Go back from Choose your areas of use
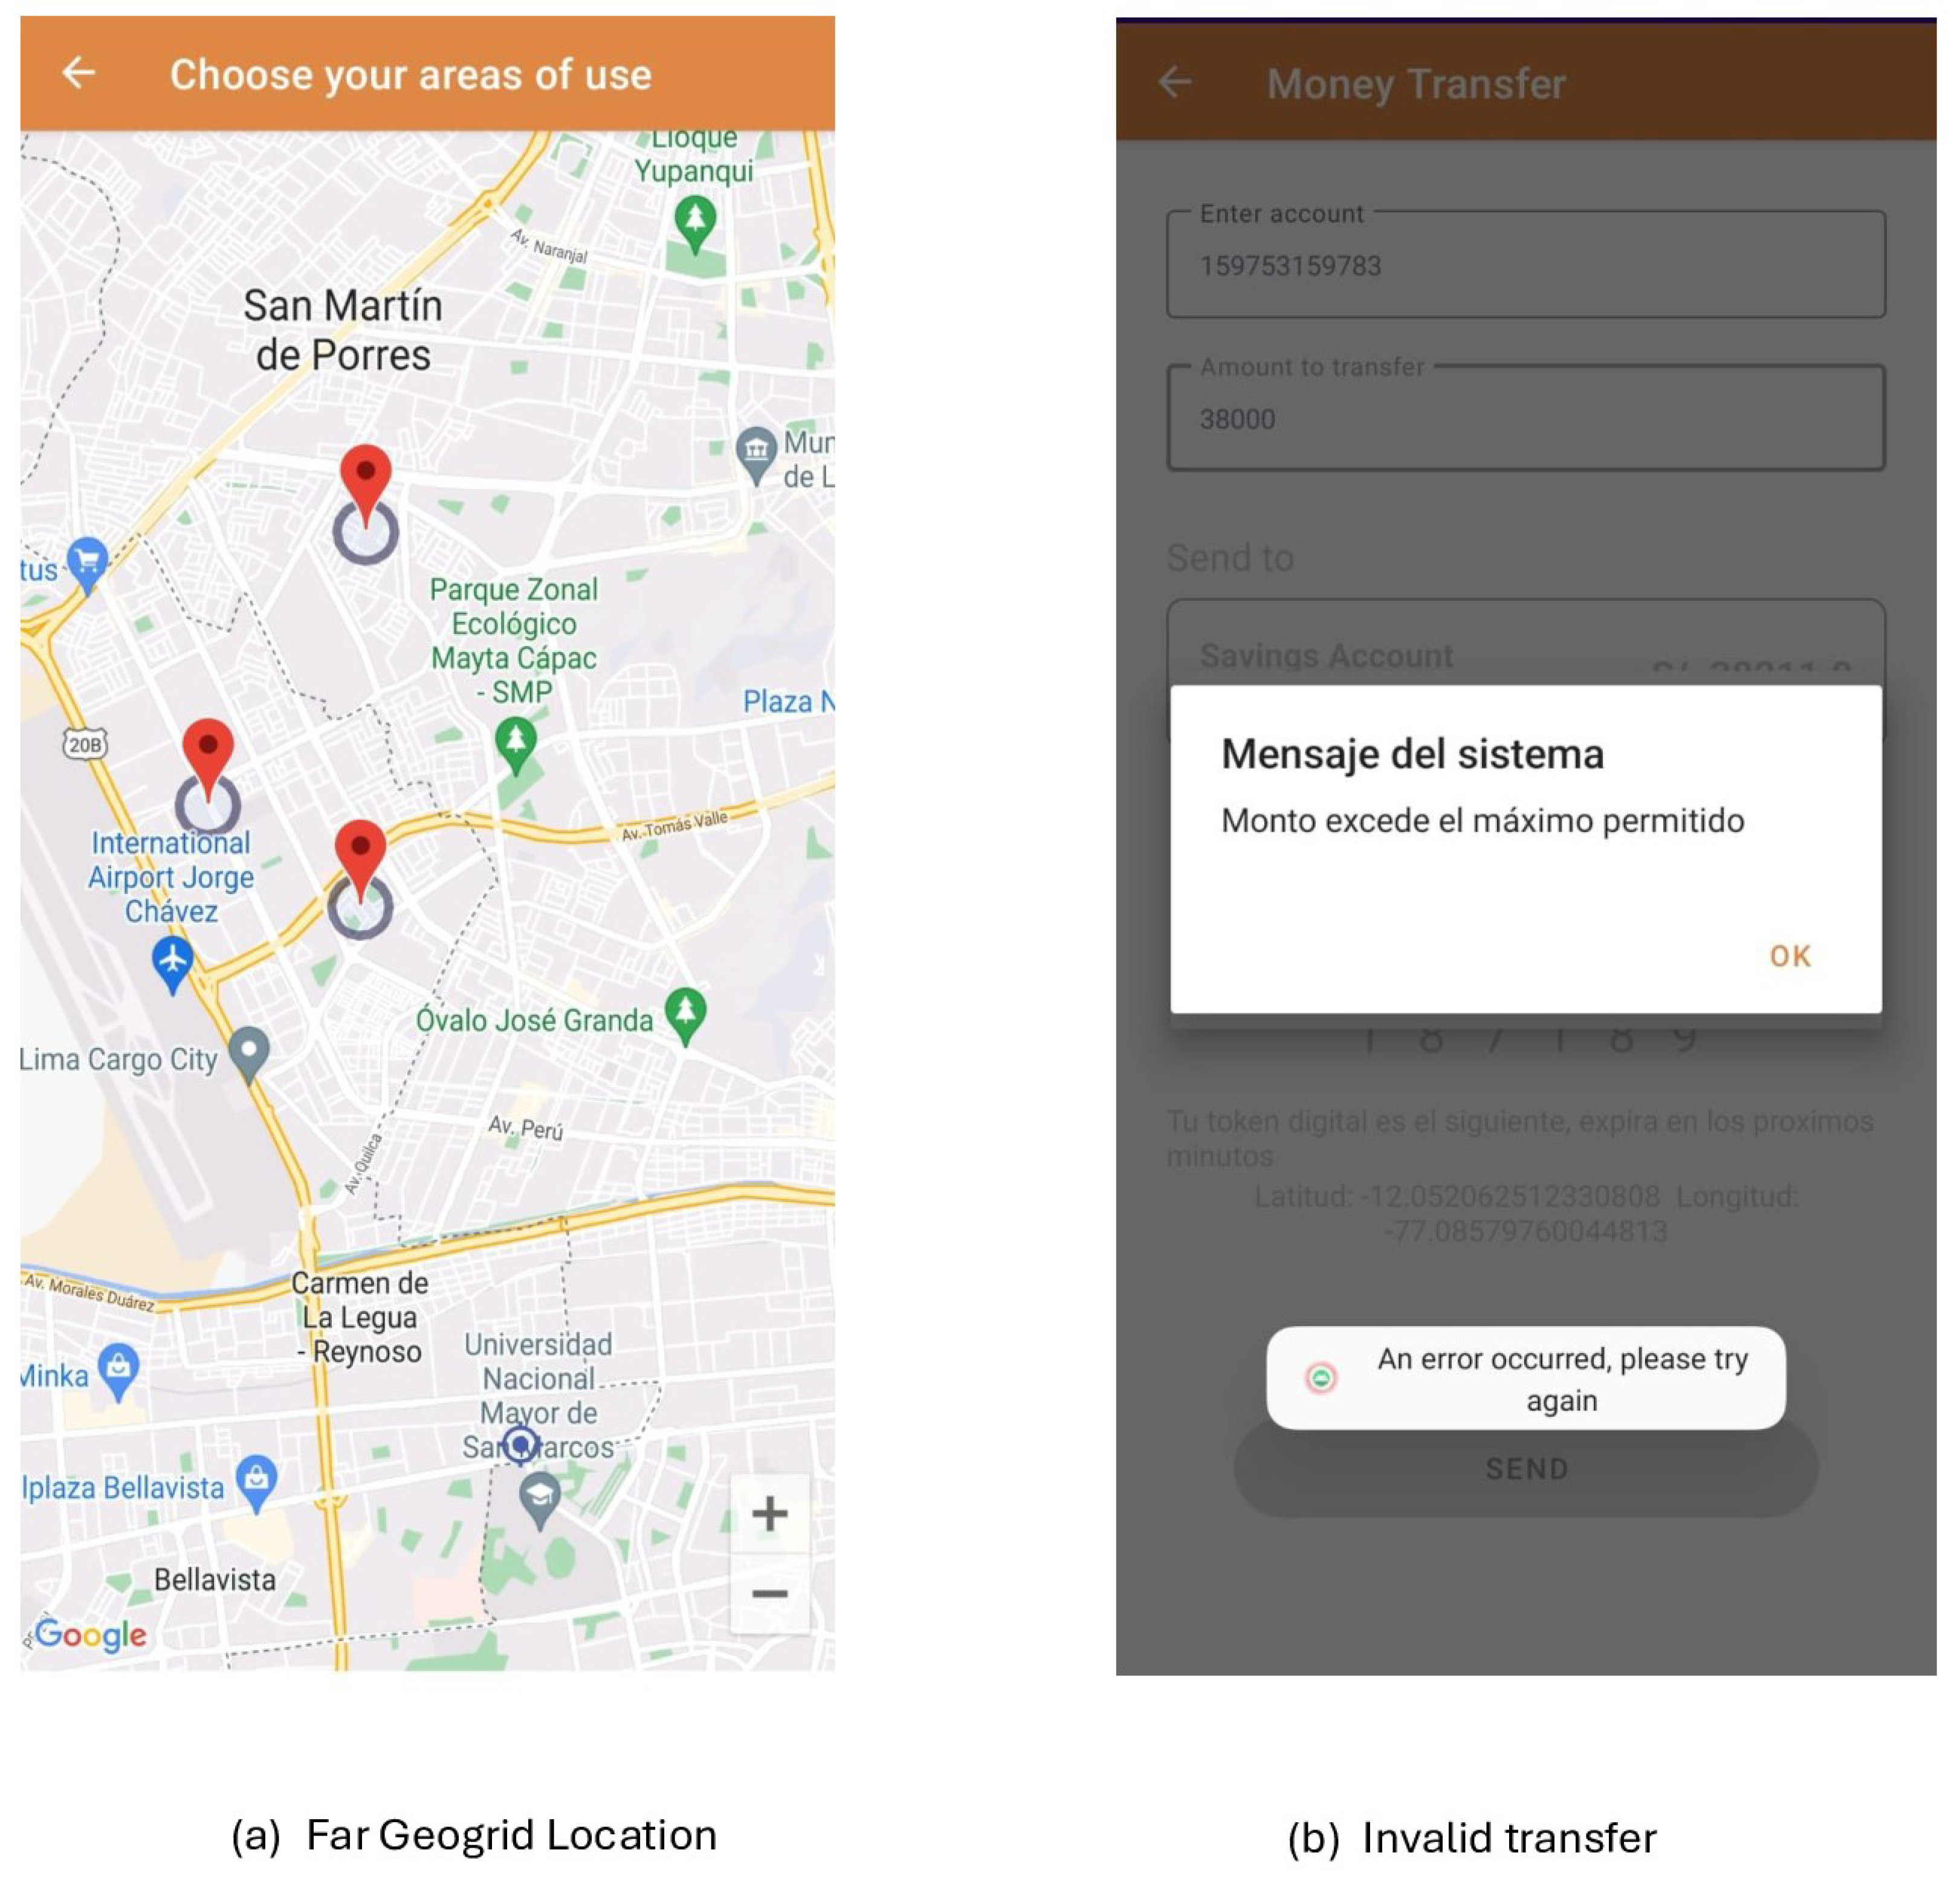Screen dimensions: 1960x1899 [78, 73]
